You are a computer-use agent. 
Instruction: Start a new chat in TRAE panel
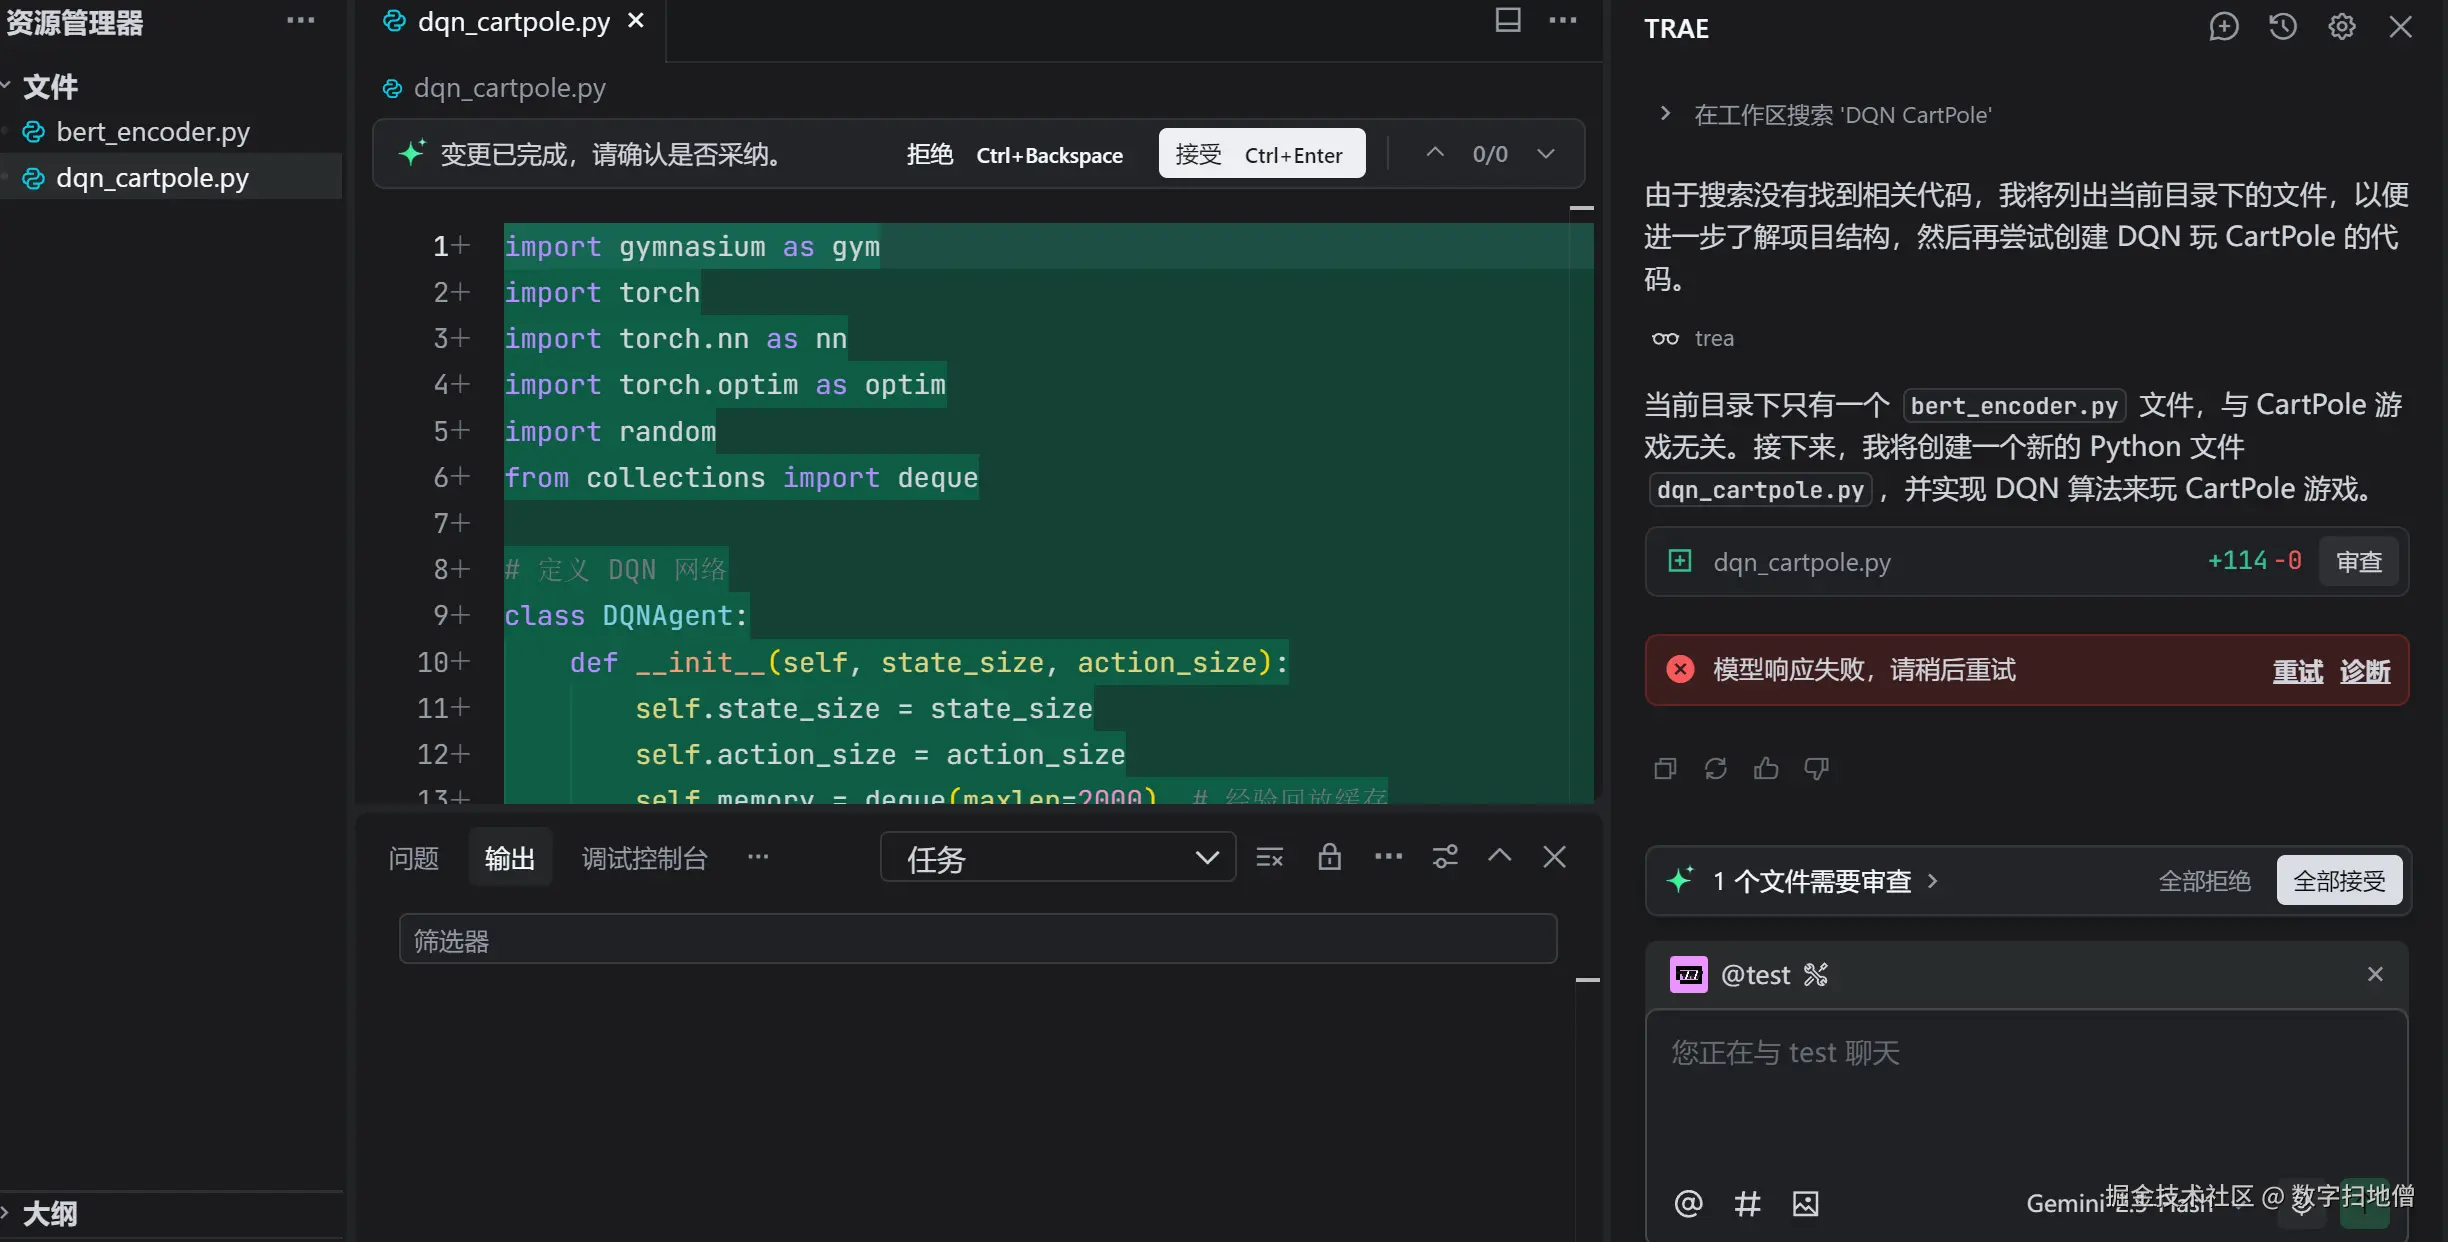(x=2223, y=27)
